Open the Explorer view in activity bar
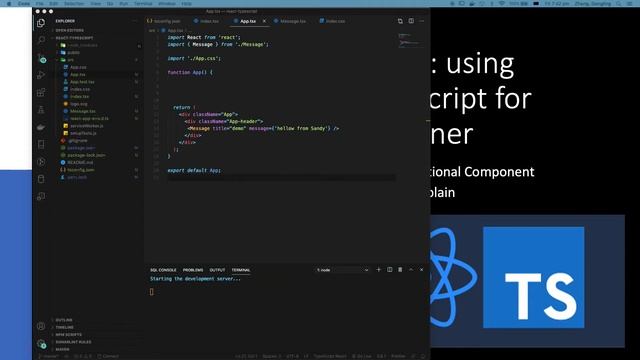This screenshot has width=640, height=360. pyautogui.click(x=41, y=23)
